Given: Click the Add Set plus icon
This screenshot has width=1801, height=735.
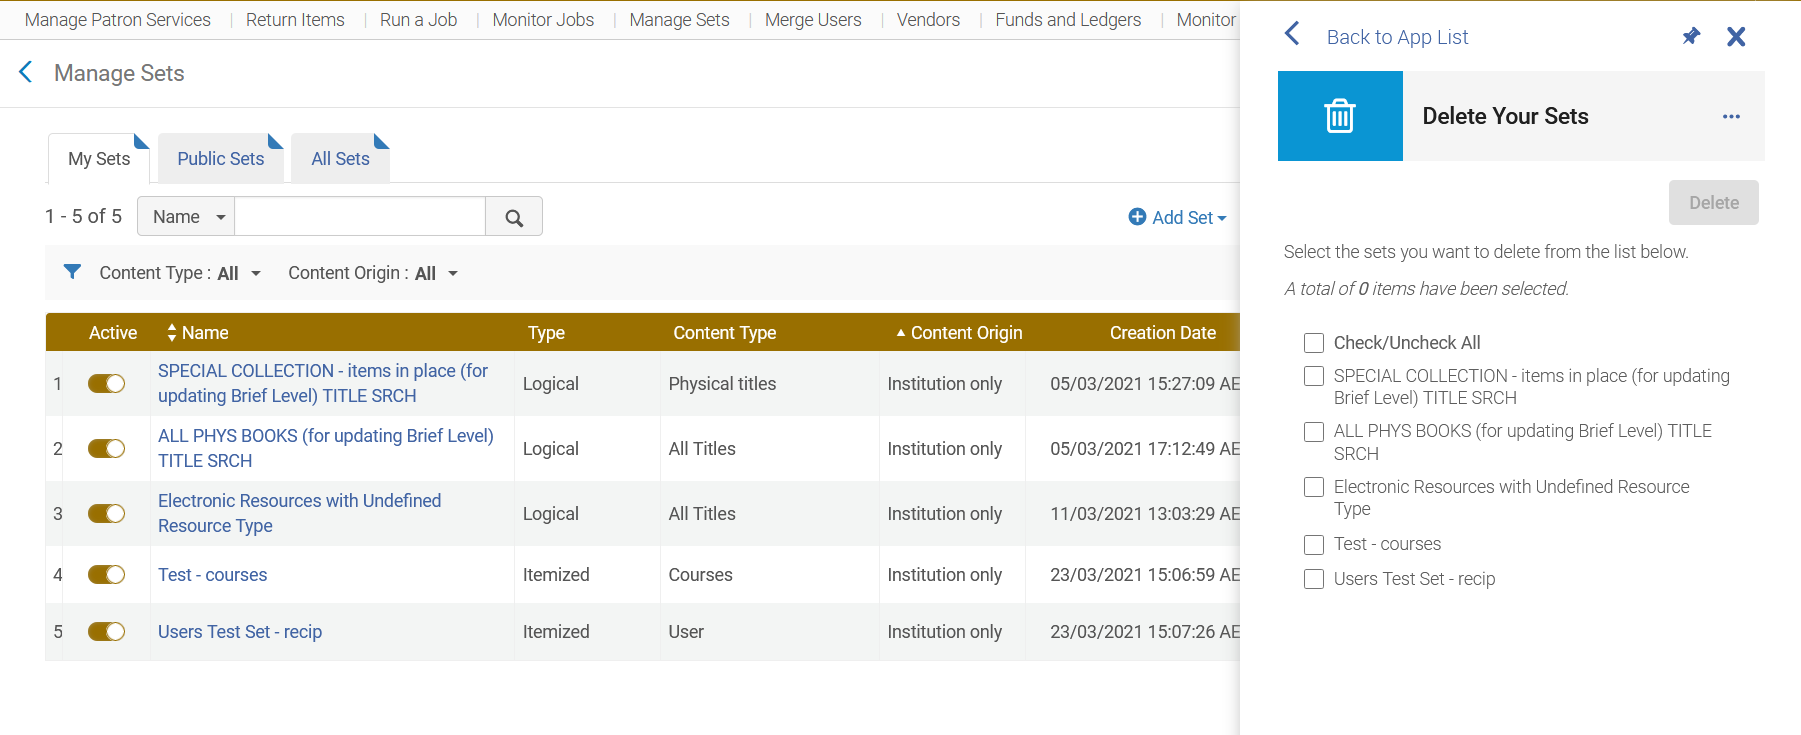Looking at the screenshot, I should (x=1137, y=217).
